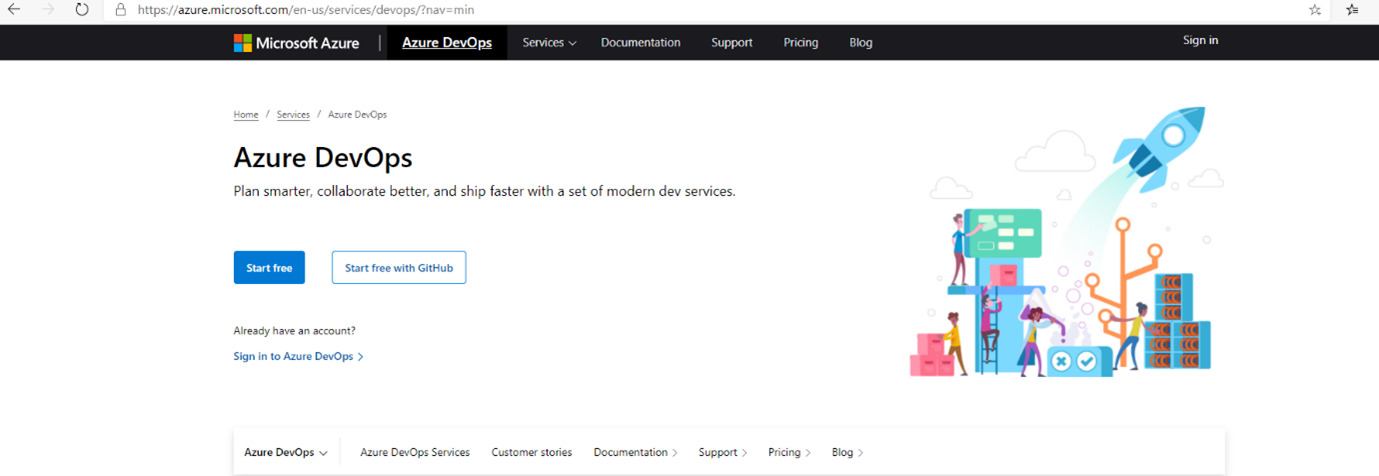Click the rocket illustration
Image resolution: width=1379 pixels, height=476 pixels.
click(1160, 145)
